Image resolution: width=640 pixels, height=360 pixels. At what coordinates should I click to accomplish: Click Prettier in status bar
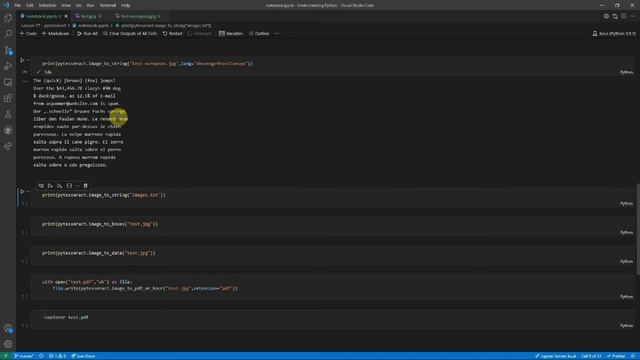click(616, 356)
